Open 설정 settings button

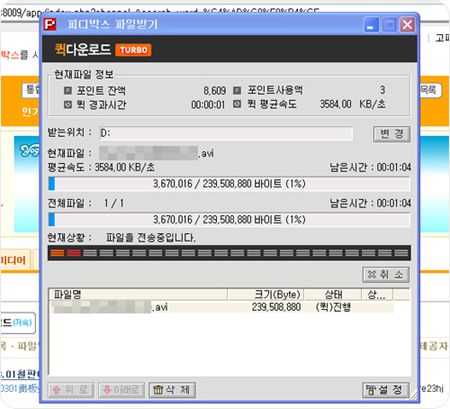(x=386, y=390)
